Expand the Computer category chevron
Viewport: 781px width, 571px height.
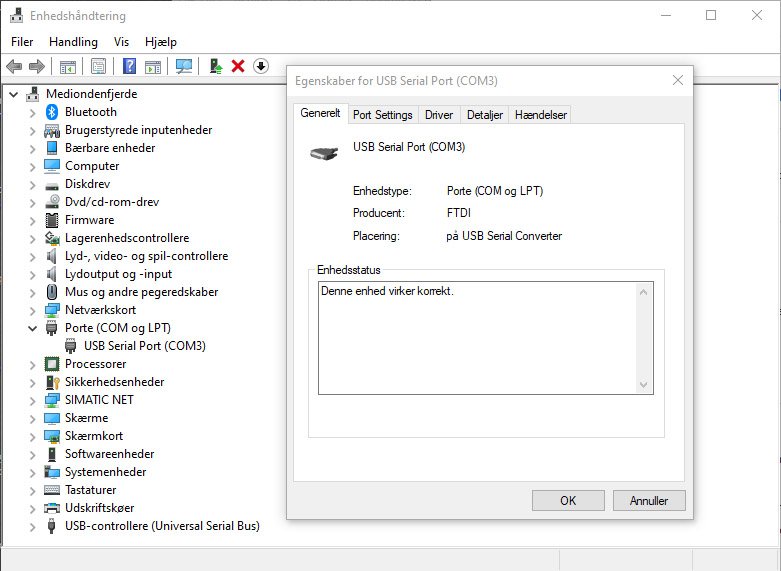(32, 166)
